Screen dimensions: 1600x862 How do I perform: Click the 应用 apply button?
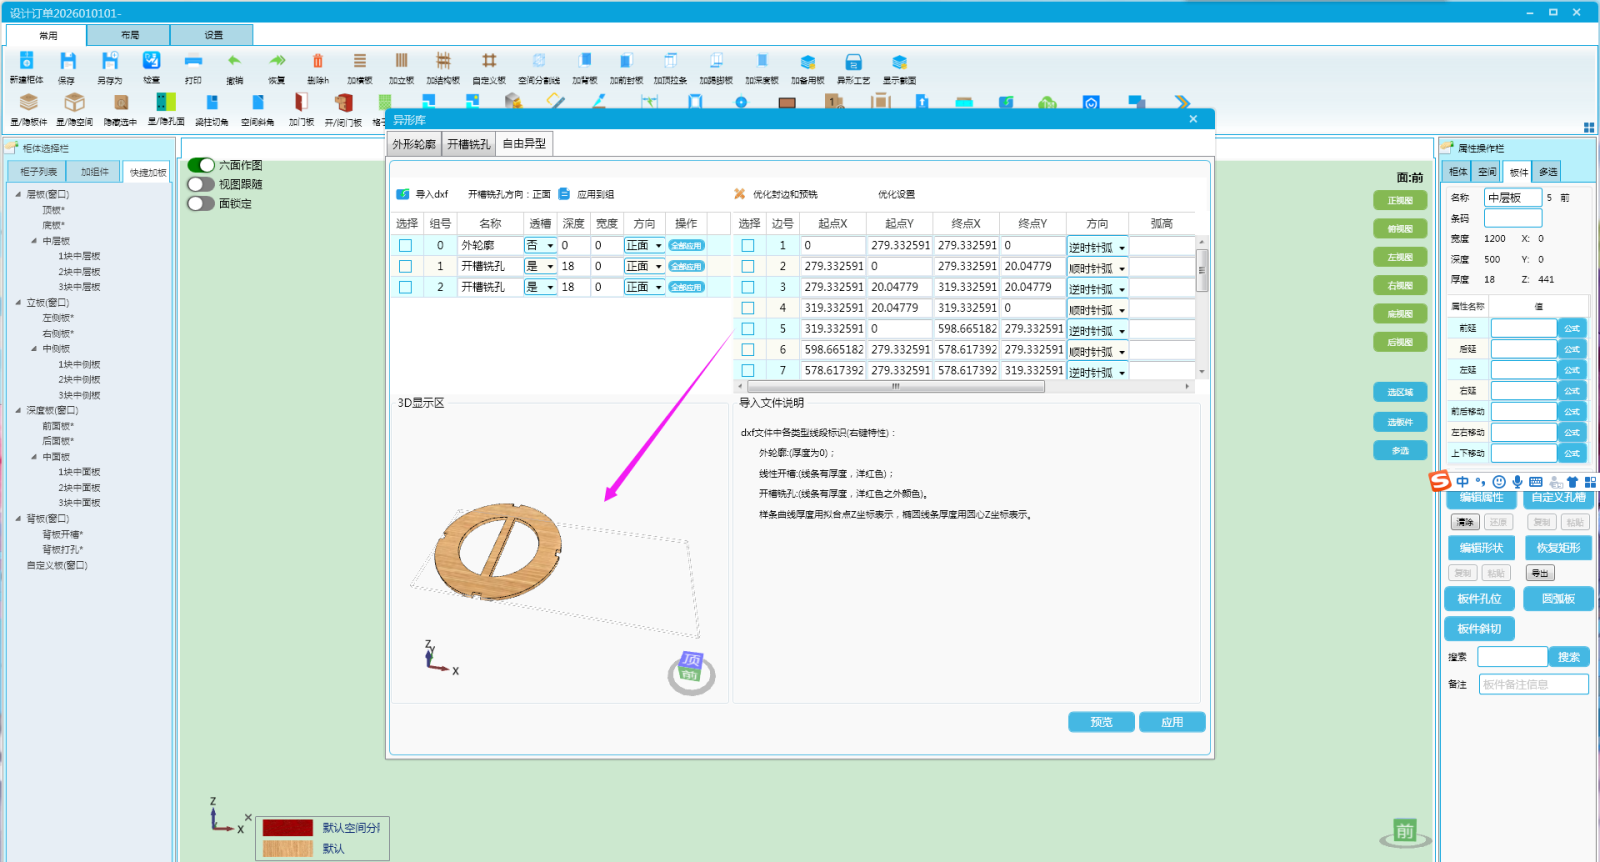pyautogui.click(x=1172, y=722)
